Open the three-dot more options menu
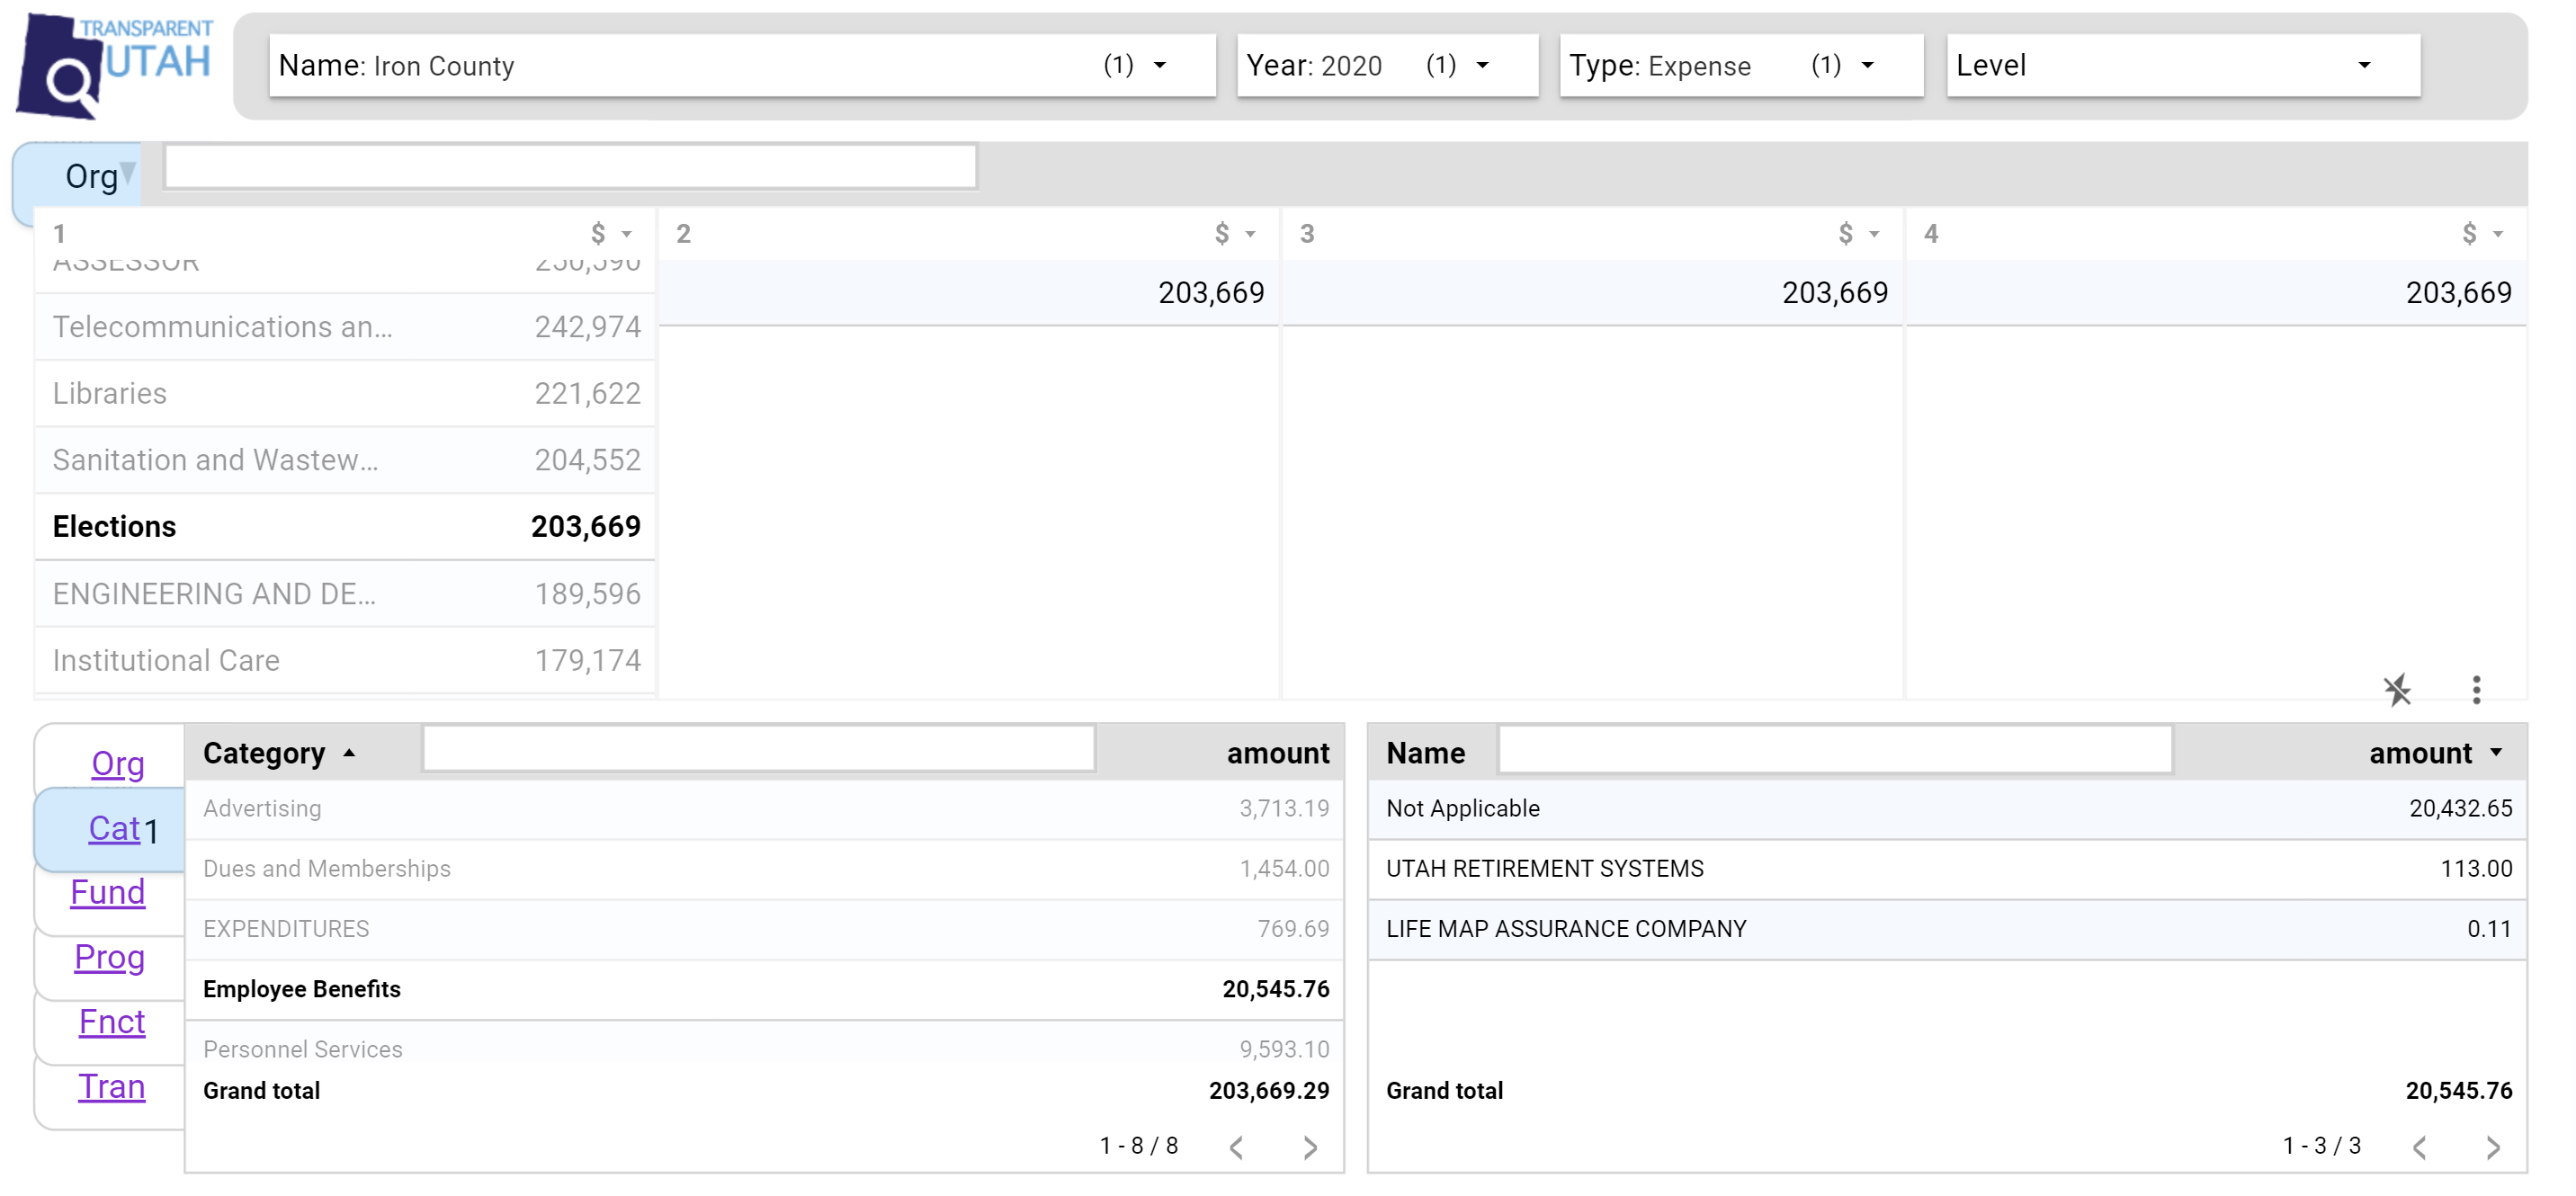 pyautogui.click(x=2476, y=690)
